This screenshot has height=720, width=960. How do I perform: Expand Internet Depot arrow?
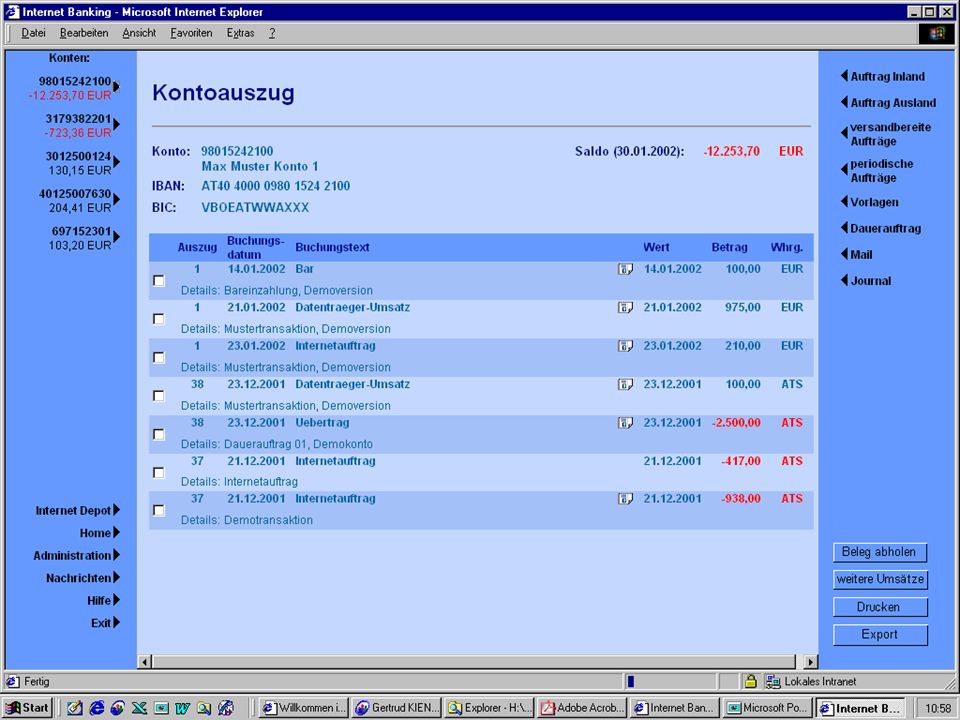[x=116, y=510]
